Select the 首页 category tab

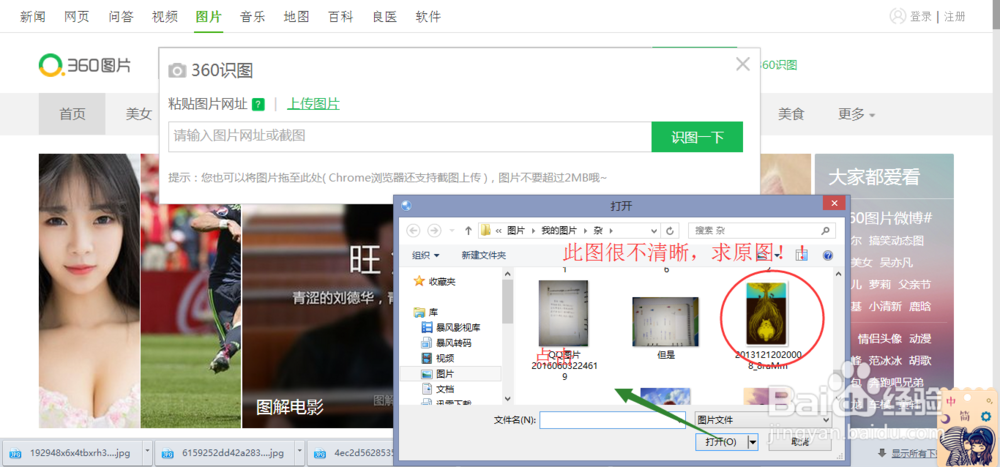click(x=72, y=114)
